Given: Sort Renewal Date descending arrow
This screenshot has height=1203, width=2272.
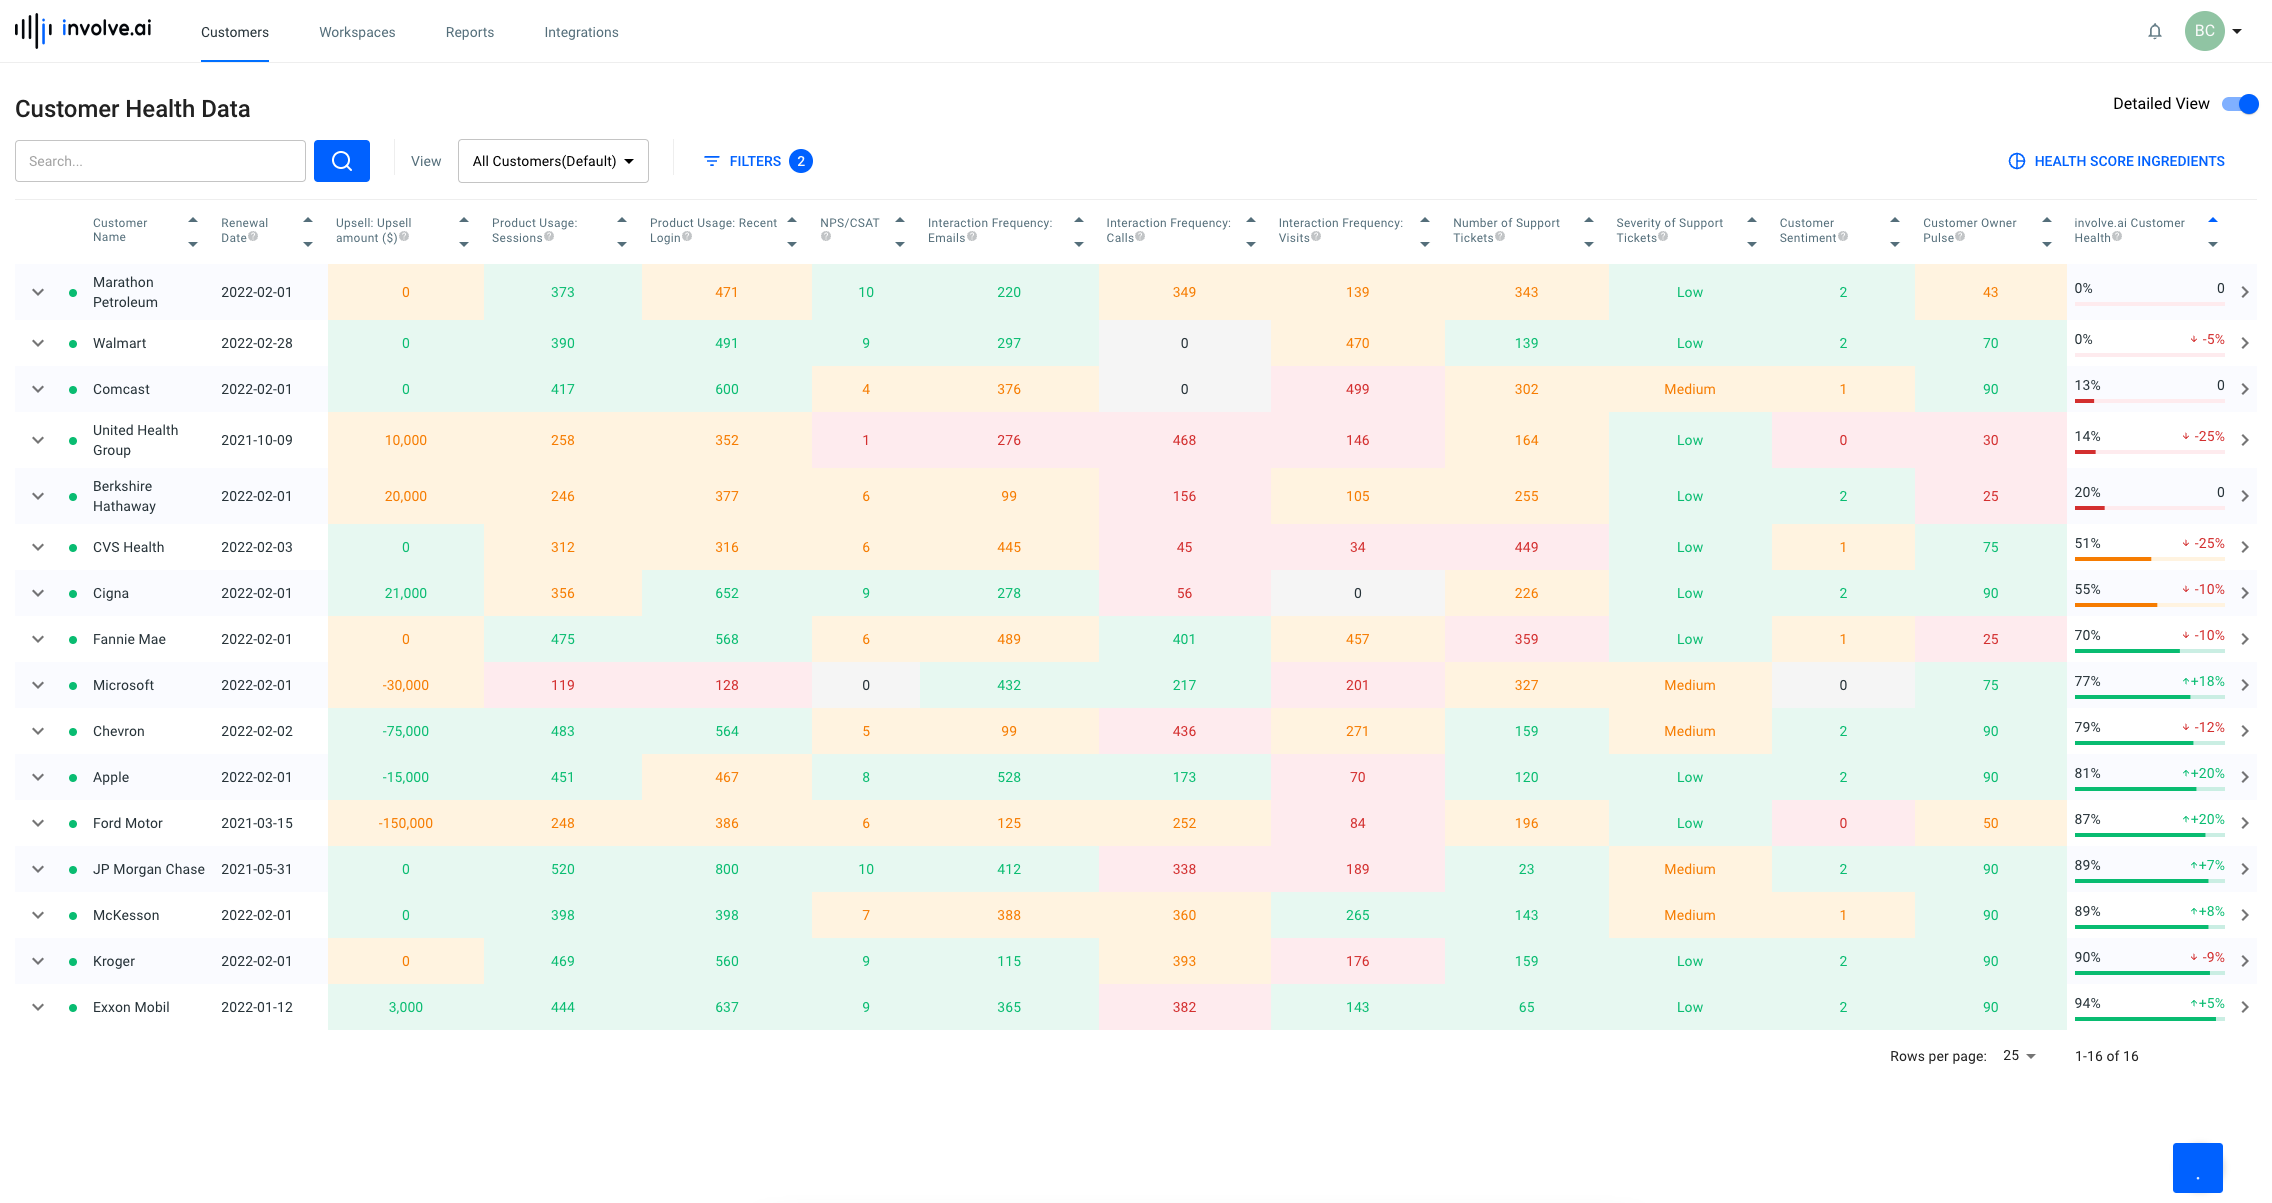Looking at the screenshot, I should pyautogui.click(x=308, y=244).
